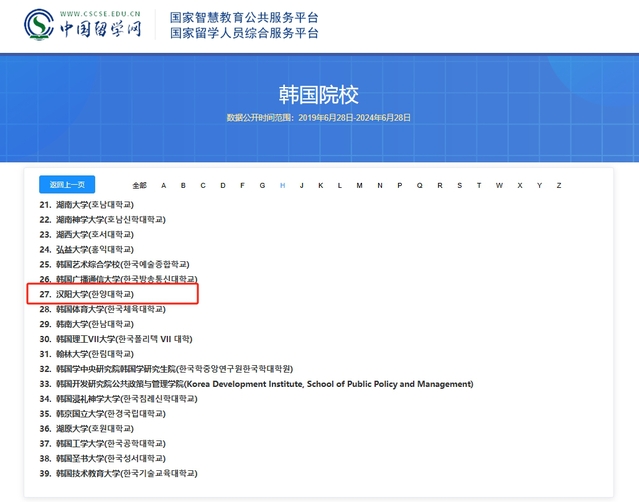
Task: Click the 中国留学网 logo
Action: pos(83,24)
